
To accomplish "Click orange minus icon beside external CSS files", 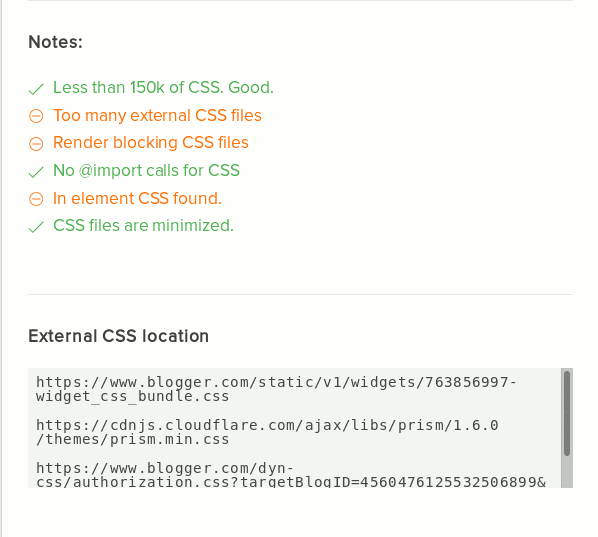I will click(36, 116).
